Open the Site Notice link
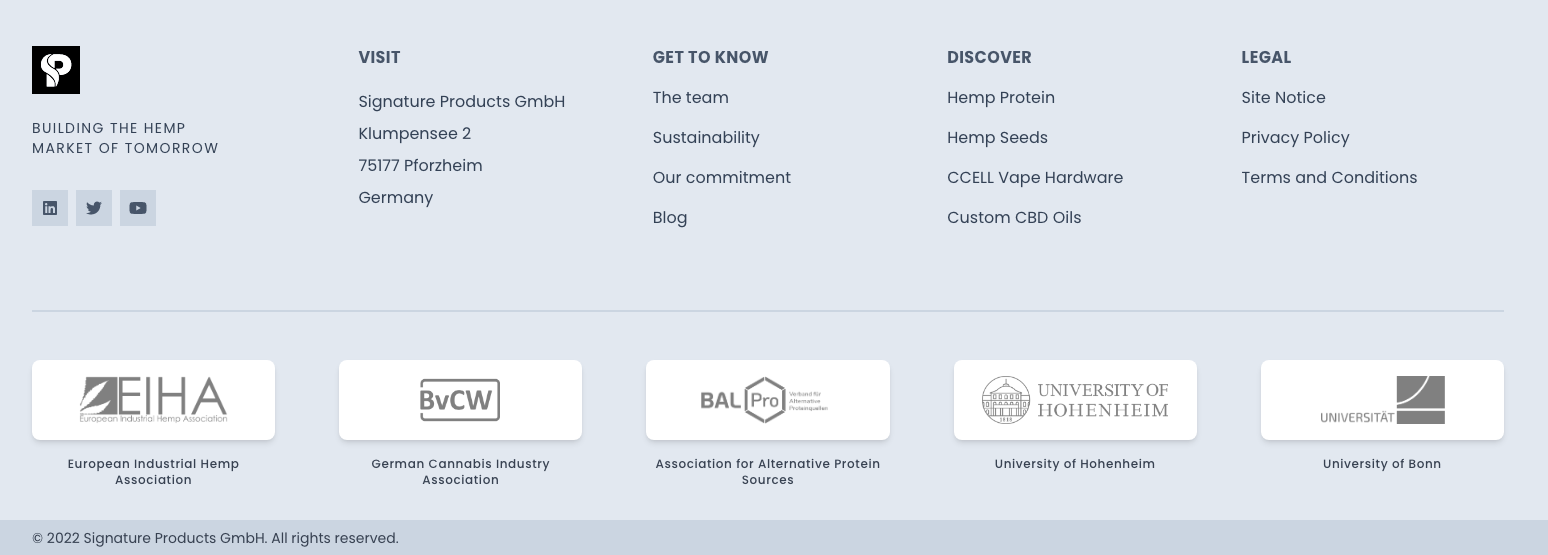 coord(1283,97)
